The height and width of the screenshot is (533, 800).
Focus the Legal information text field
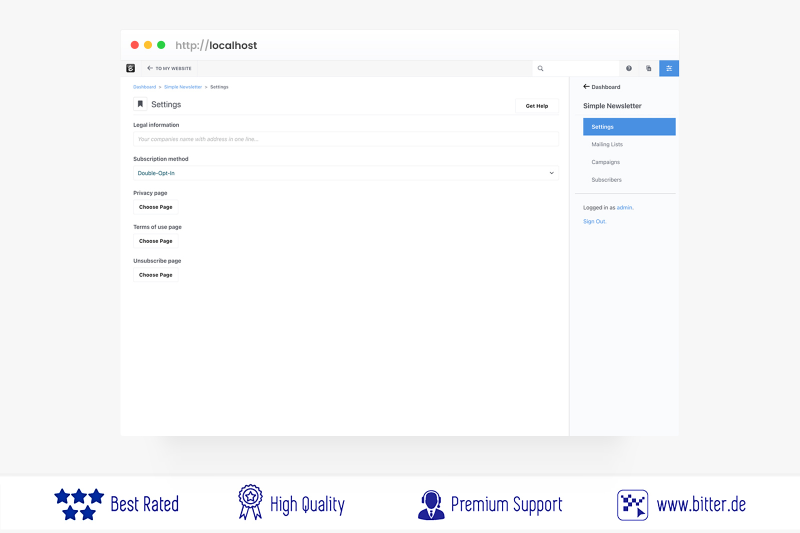coord(345,139)
